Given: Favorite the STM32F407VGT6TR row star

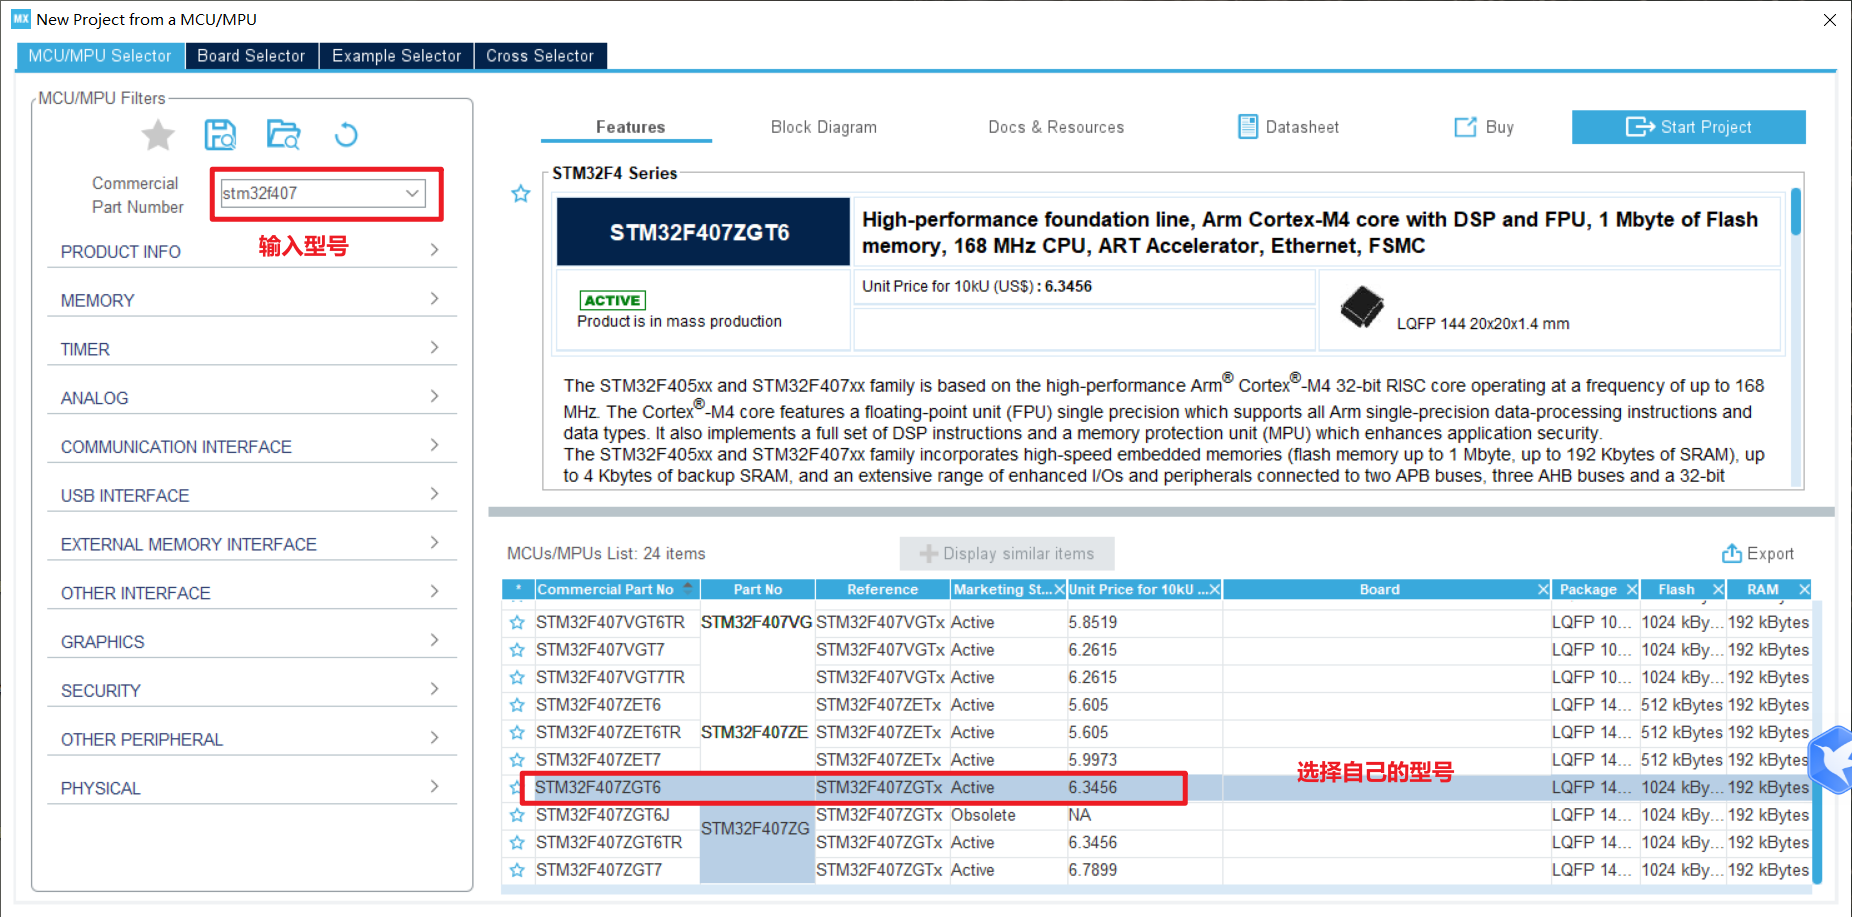Looking at the screenshot, I should pyautogui.click(x=517, y=622).
